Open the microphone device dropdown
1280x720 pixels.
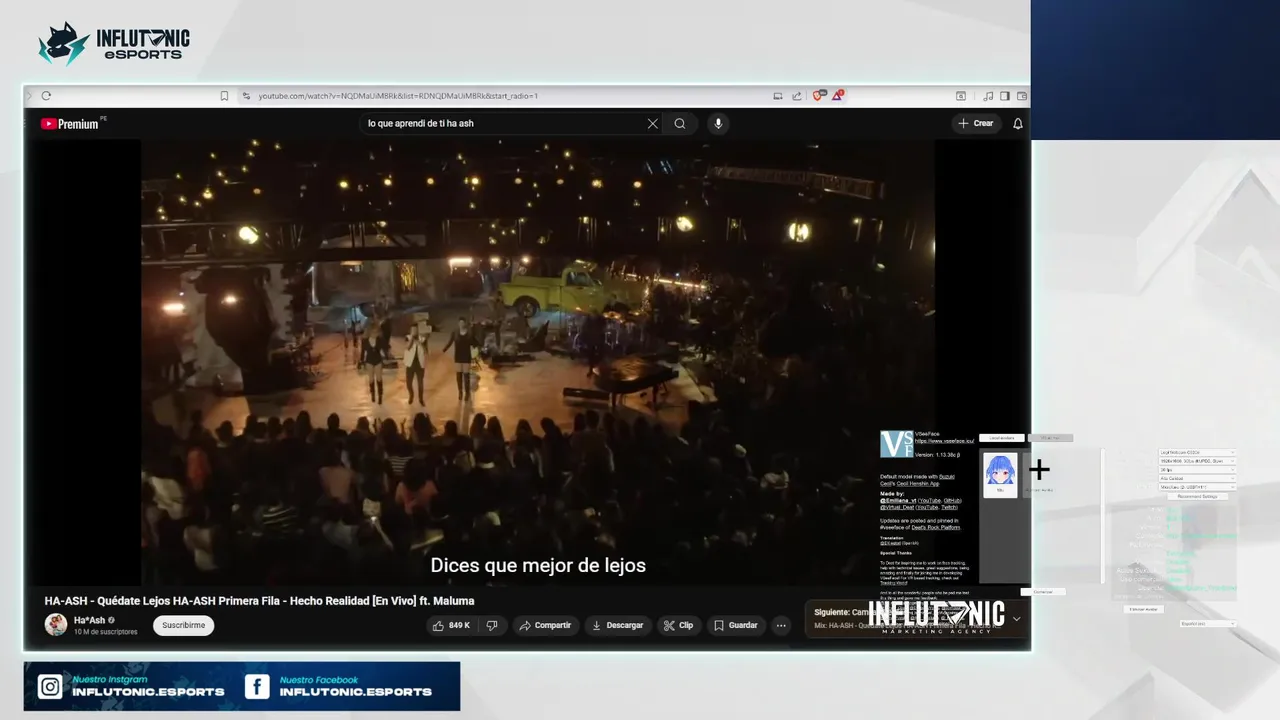[x=1197, y=487]
